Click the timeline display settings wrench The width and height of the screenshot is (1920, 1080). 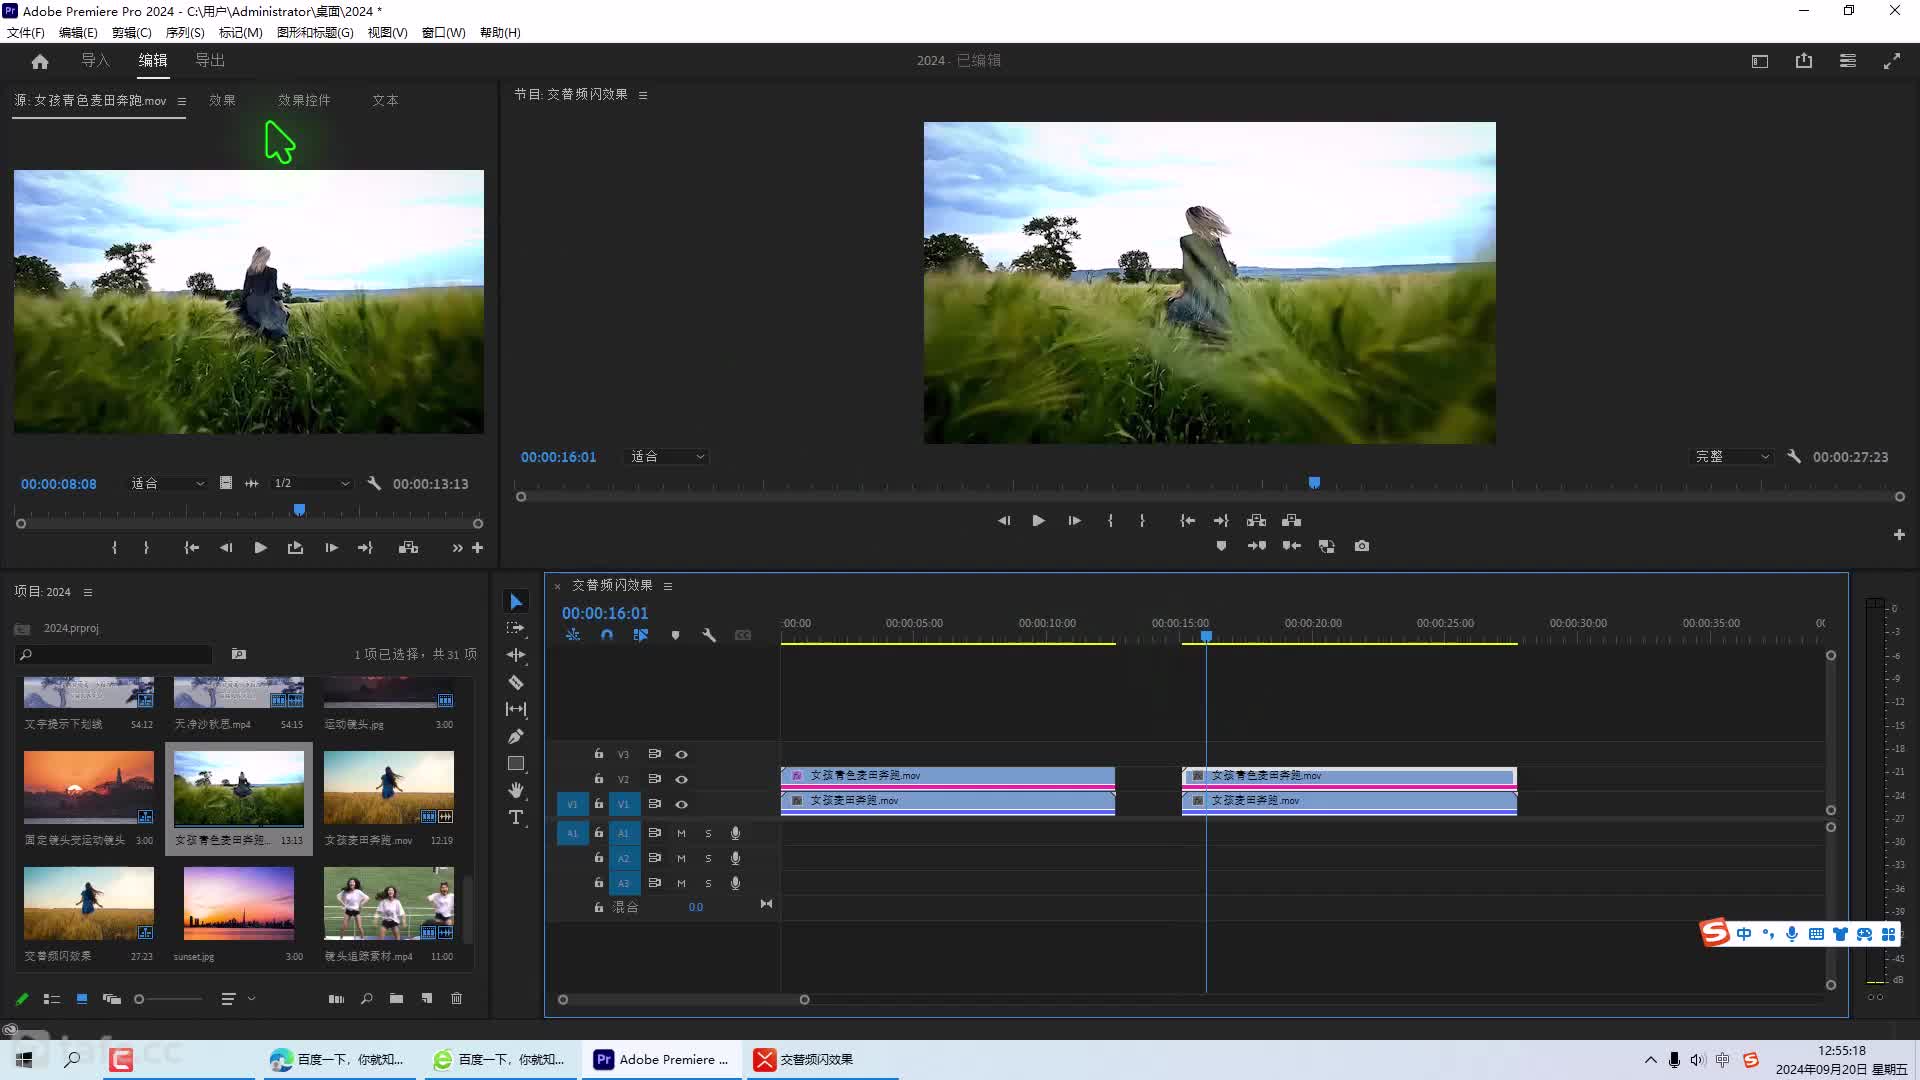click(709, 635)
